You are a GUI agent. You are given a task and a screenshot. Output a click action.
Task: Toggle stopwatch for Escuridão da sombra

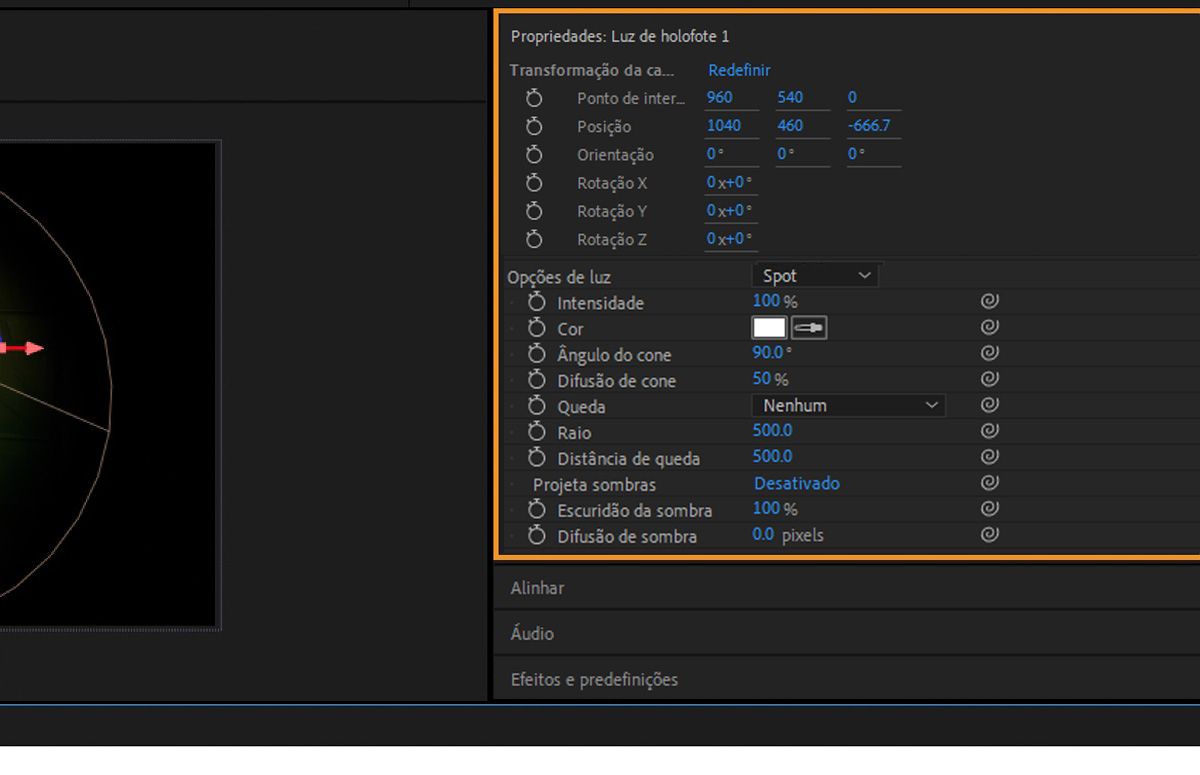tap(537, 510)
